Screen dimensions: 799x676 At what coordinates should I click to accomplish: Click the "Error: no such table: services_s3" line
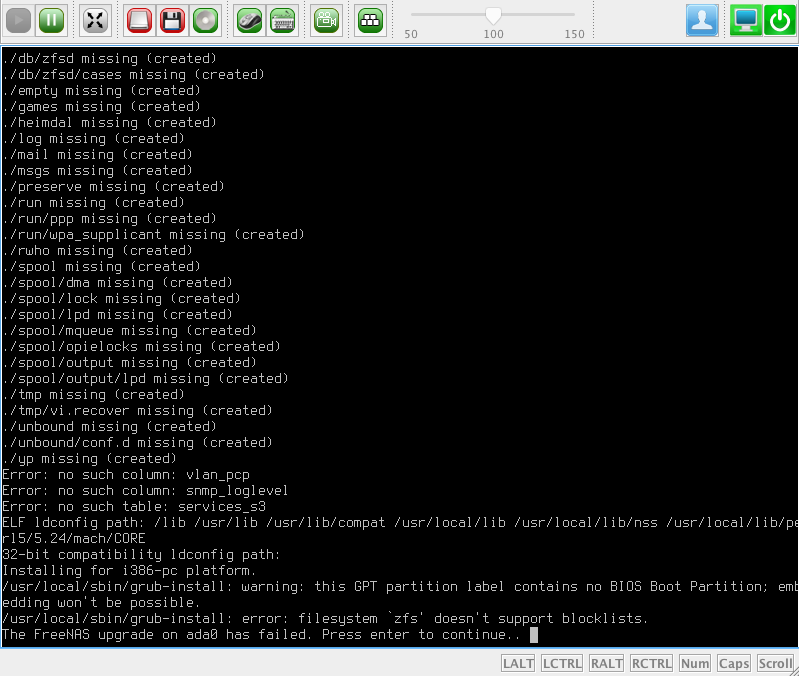pos(134,507)
